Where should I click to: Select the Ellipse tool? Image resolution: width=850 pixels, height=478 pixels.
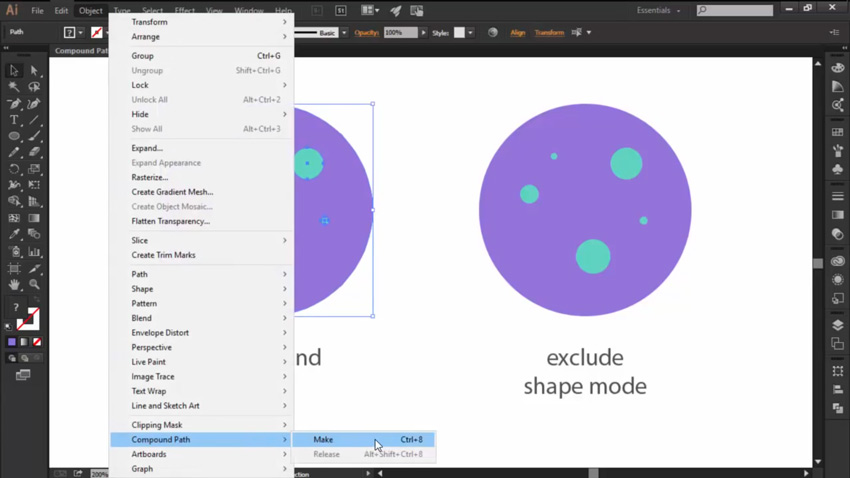pos(14,136)
